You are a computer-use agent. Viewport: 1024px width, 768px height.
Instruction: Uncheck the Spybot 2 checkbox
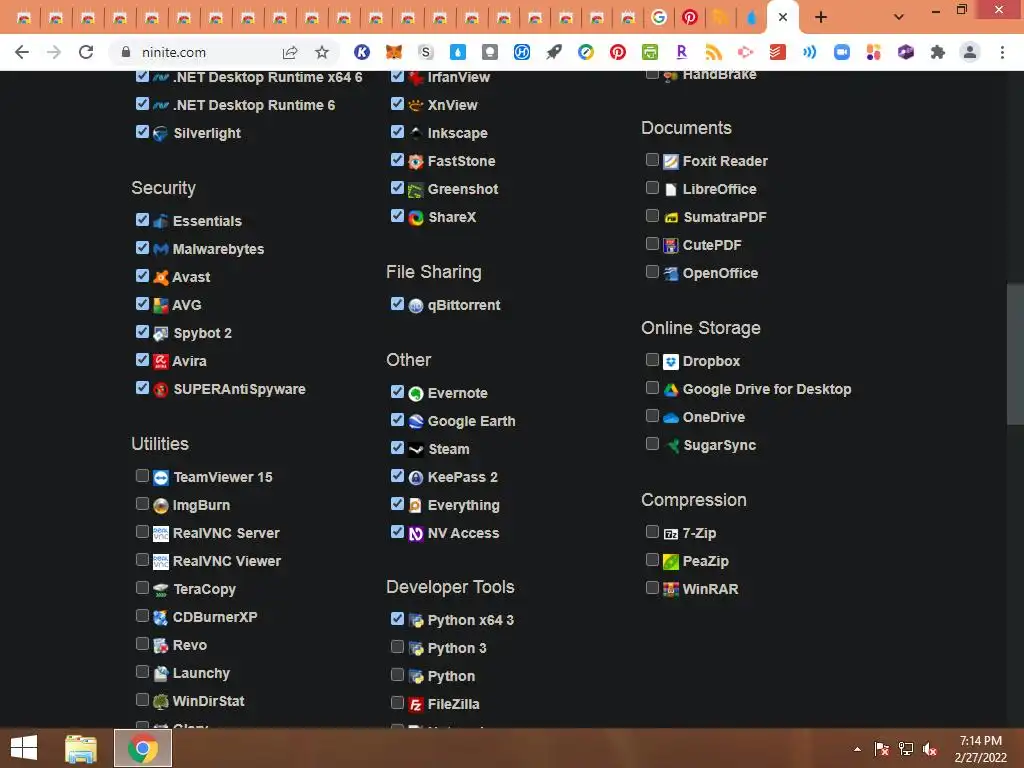coord(142,332)
